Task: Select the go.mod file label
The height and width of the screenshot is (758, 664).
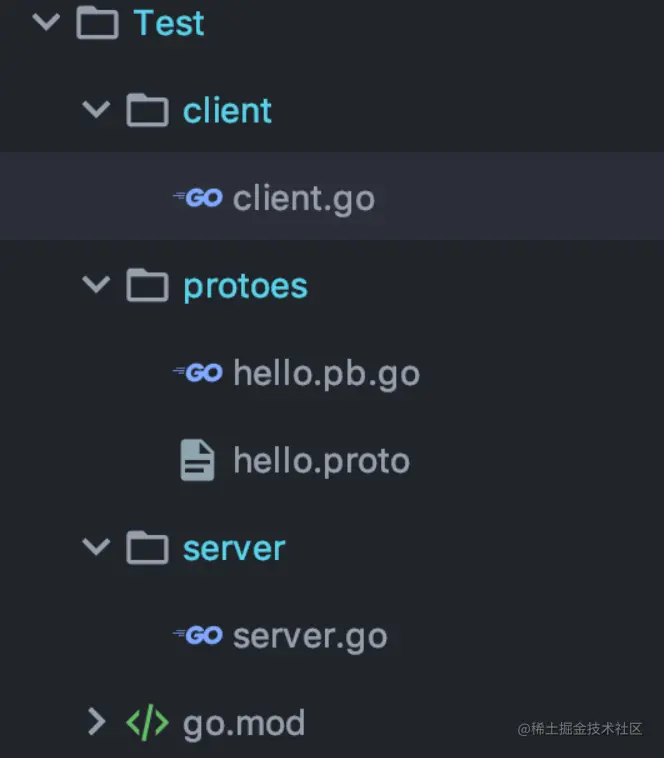Action: [244, 722]
